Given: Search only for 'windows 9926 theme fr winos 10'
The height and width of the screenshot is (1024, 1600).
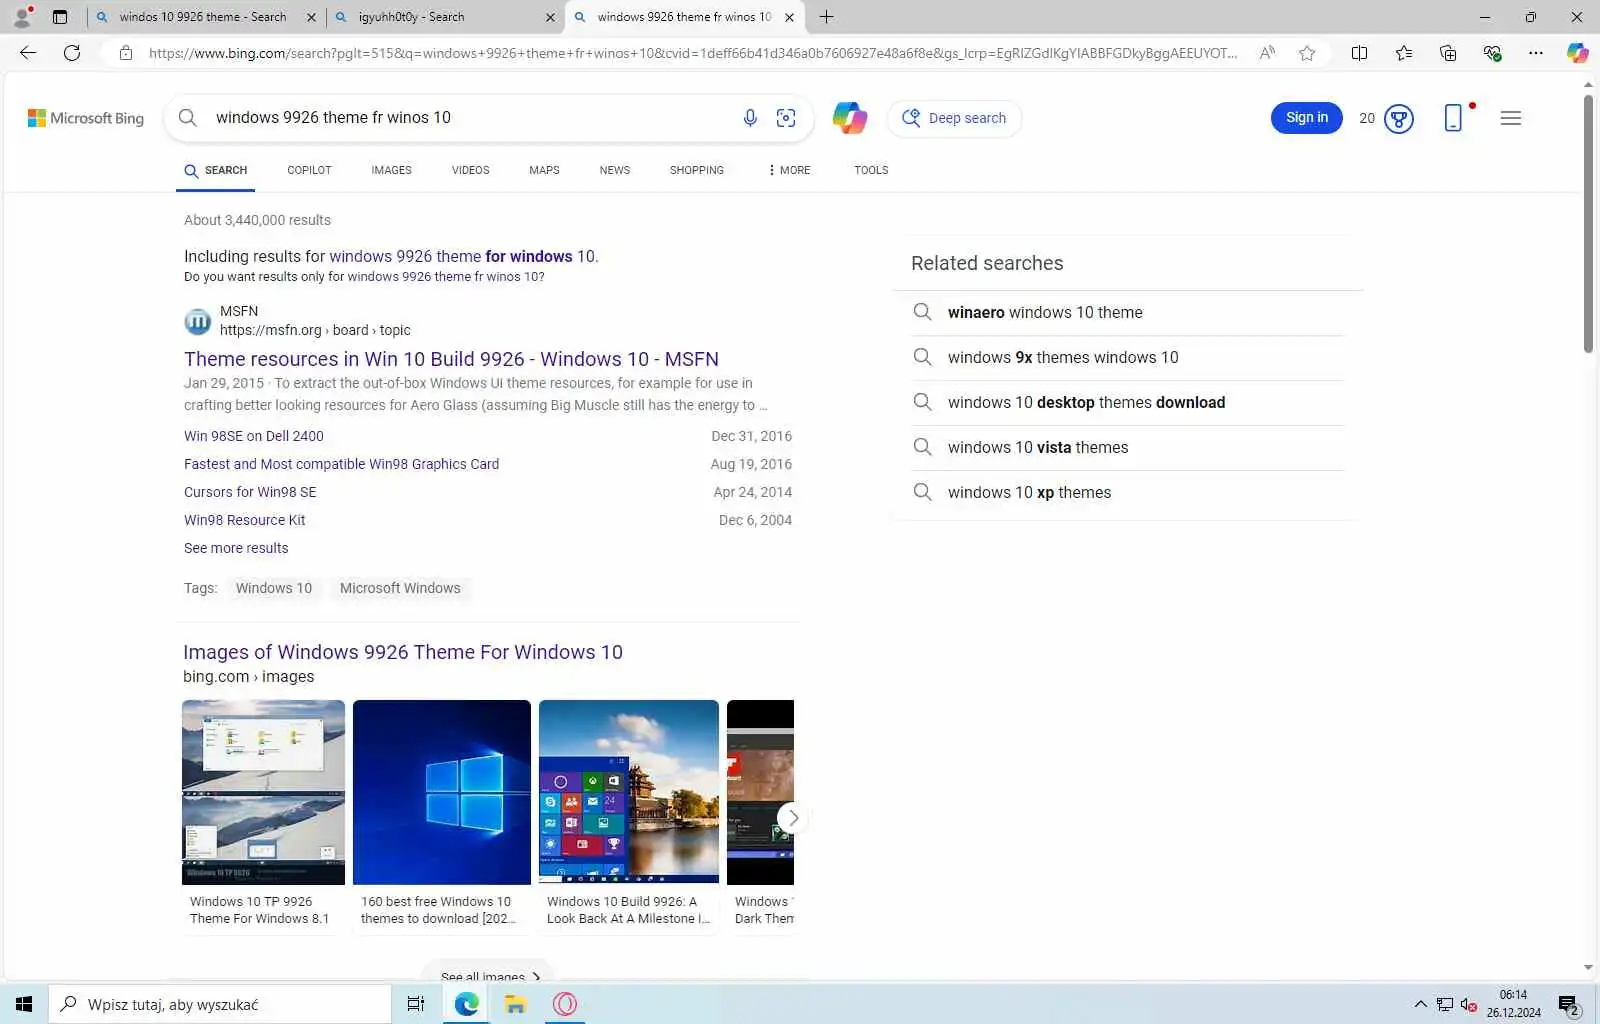Looking at the screenshot, I should pyautogui.click(x=446, y=277).
